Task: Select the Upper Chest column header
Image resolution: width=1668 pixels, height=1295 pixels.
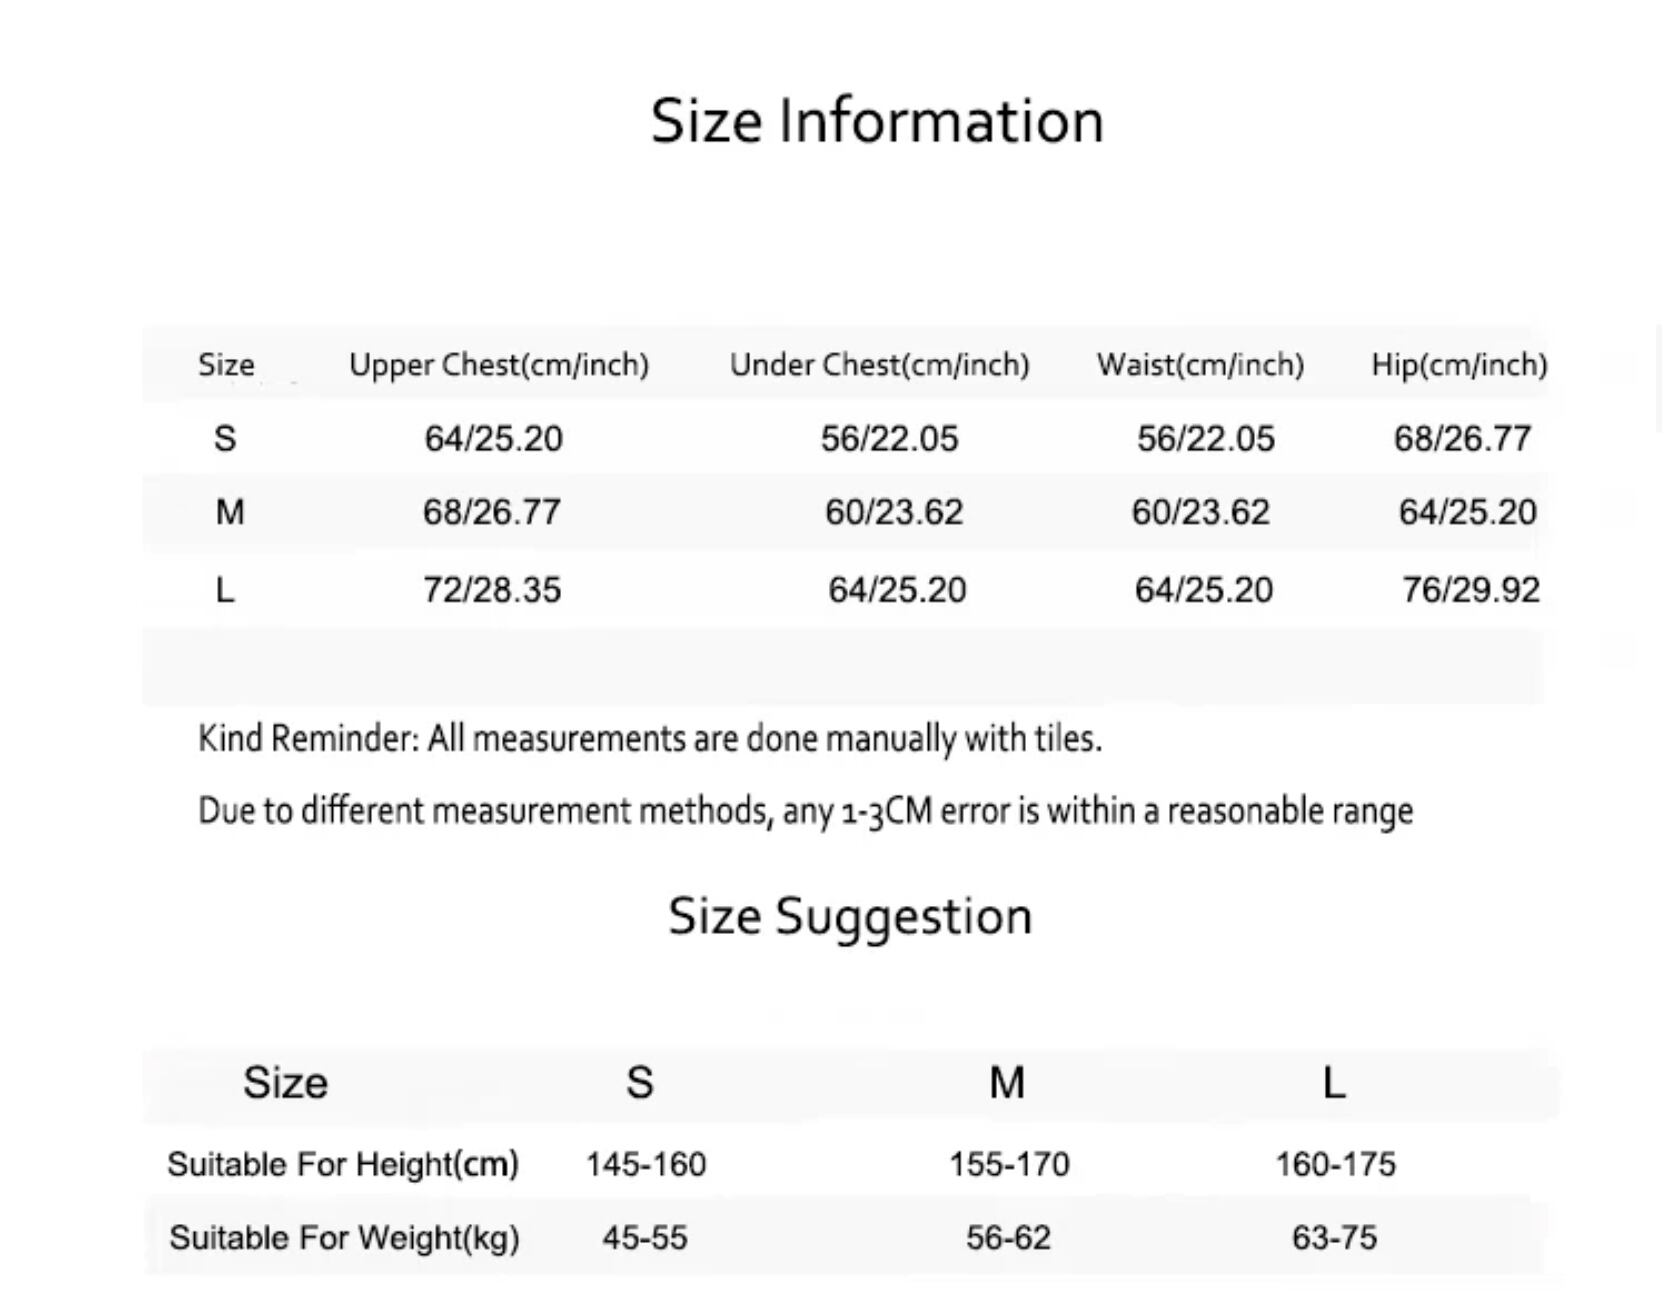Action: coord(499,365)
